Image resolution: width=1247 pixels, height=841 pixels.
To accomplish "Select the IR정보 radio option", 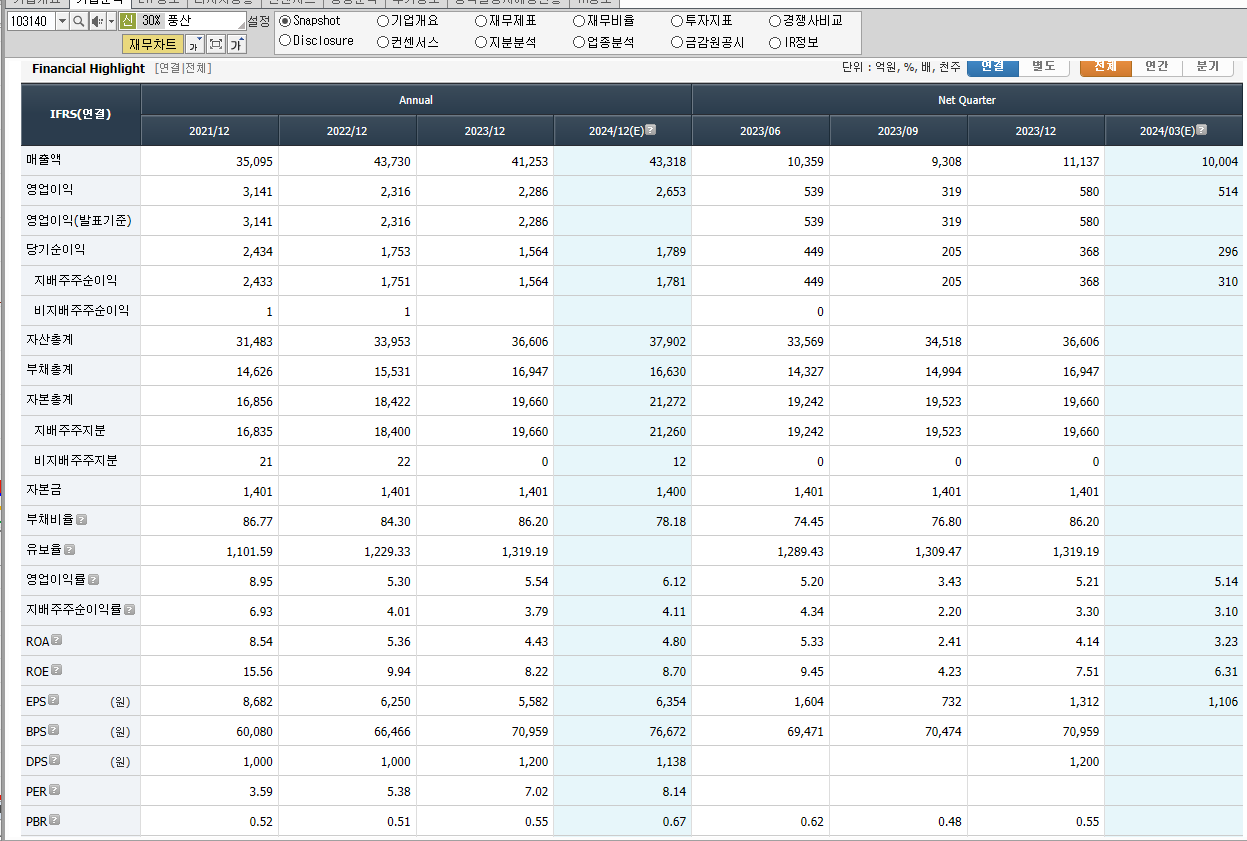I will tap(775, 42).
